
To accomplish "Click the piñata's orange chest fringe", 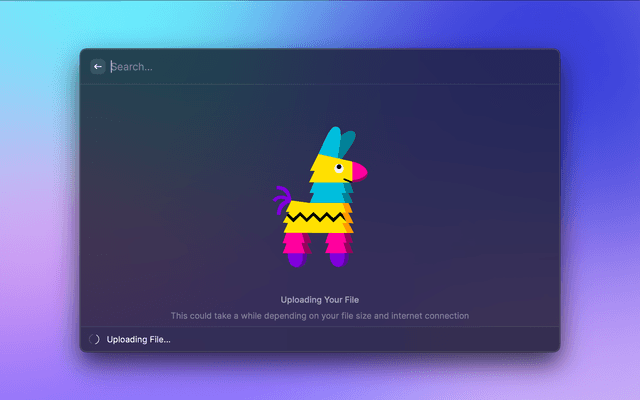I will [348, 217].
